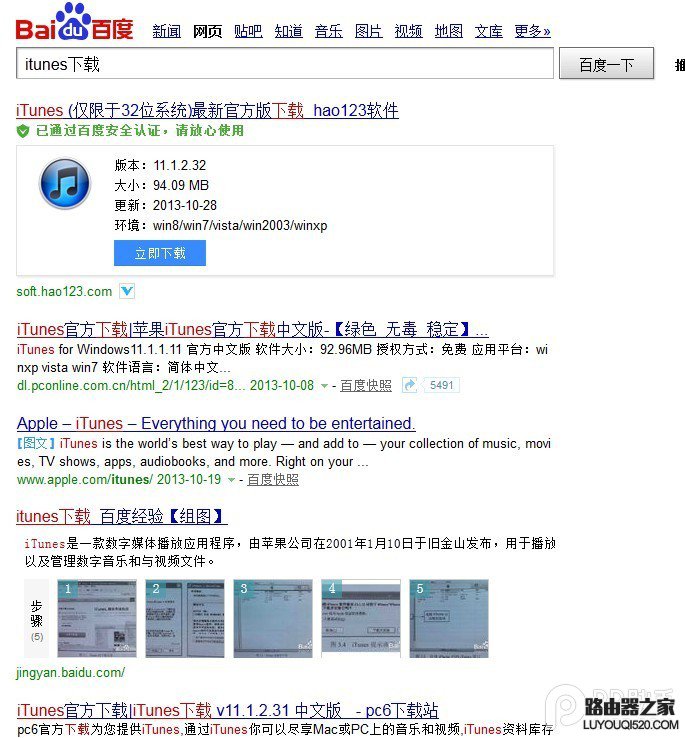Screen dimensions: 685x738
Task: Switch to the 音乐 tab
Action: [x=329, y=31]
